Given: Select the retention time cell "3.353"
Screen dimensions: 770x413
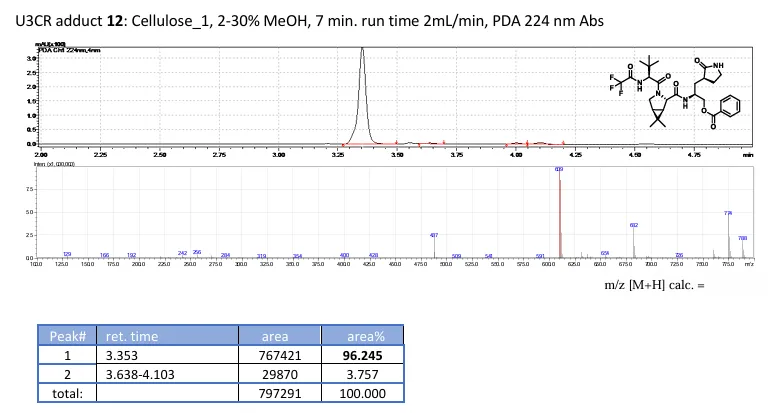Looking at the screenshot, I should click(167, 355).
